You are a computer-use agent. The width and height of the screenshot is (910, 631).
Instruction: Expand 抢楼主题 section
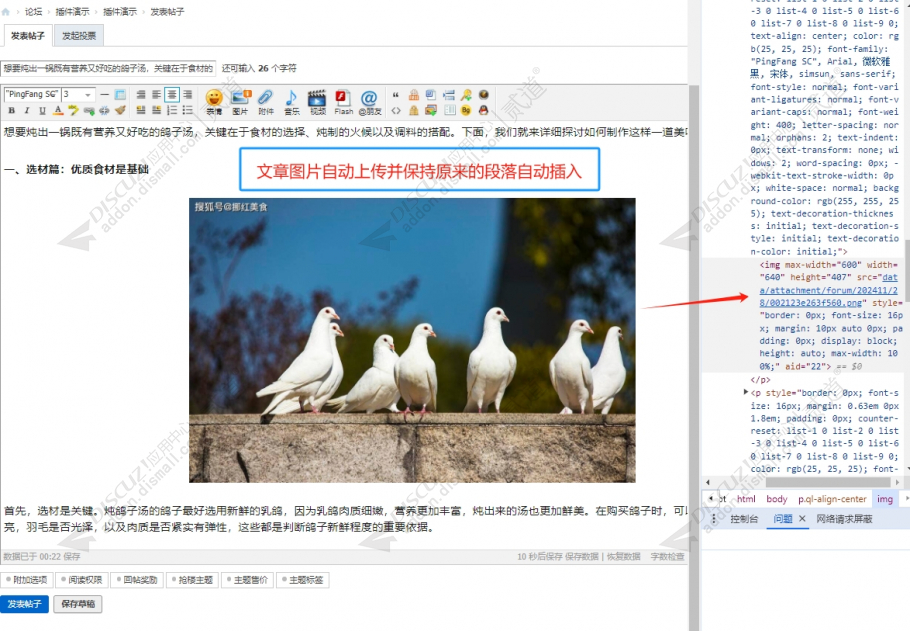(x=192, y=579)
